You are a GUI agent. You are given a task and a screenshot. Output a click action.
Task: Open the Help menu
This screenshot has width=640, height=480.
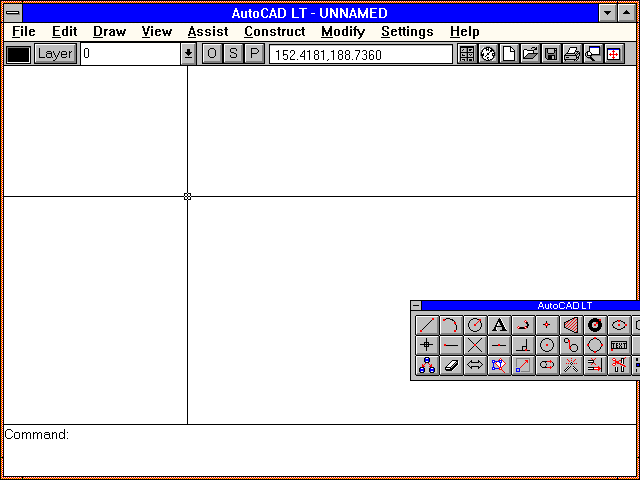(464, 32)
